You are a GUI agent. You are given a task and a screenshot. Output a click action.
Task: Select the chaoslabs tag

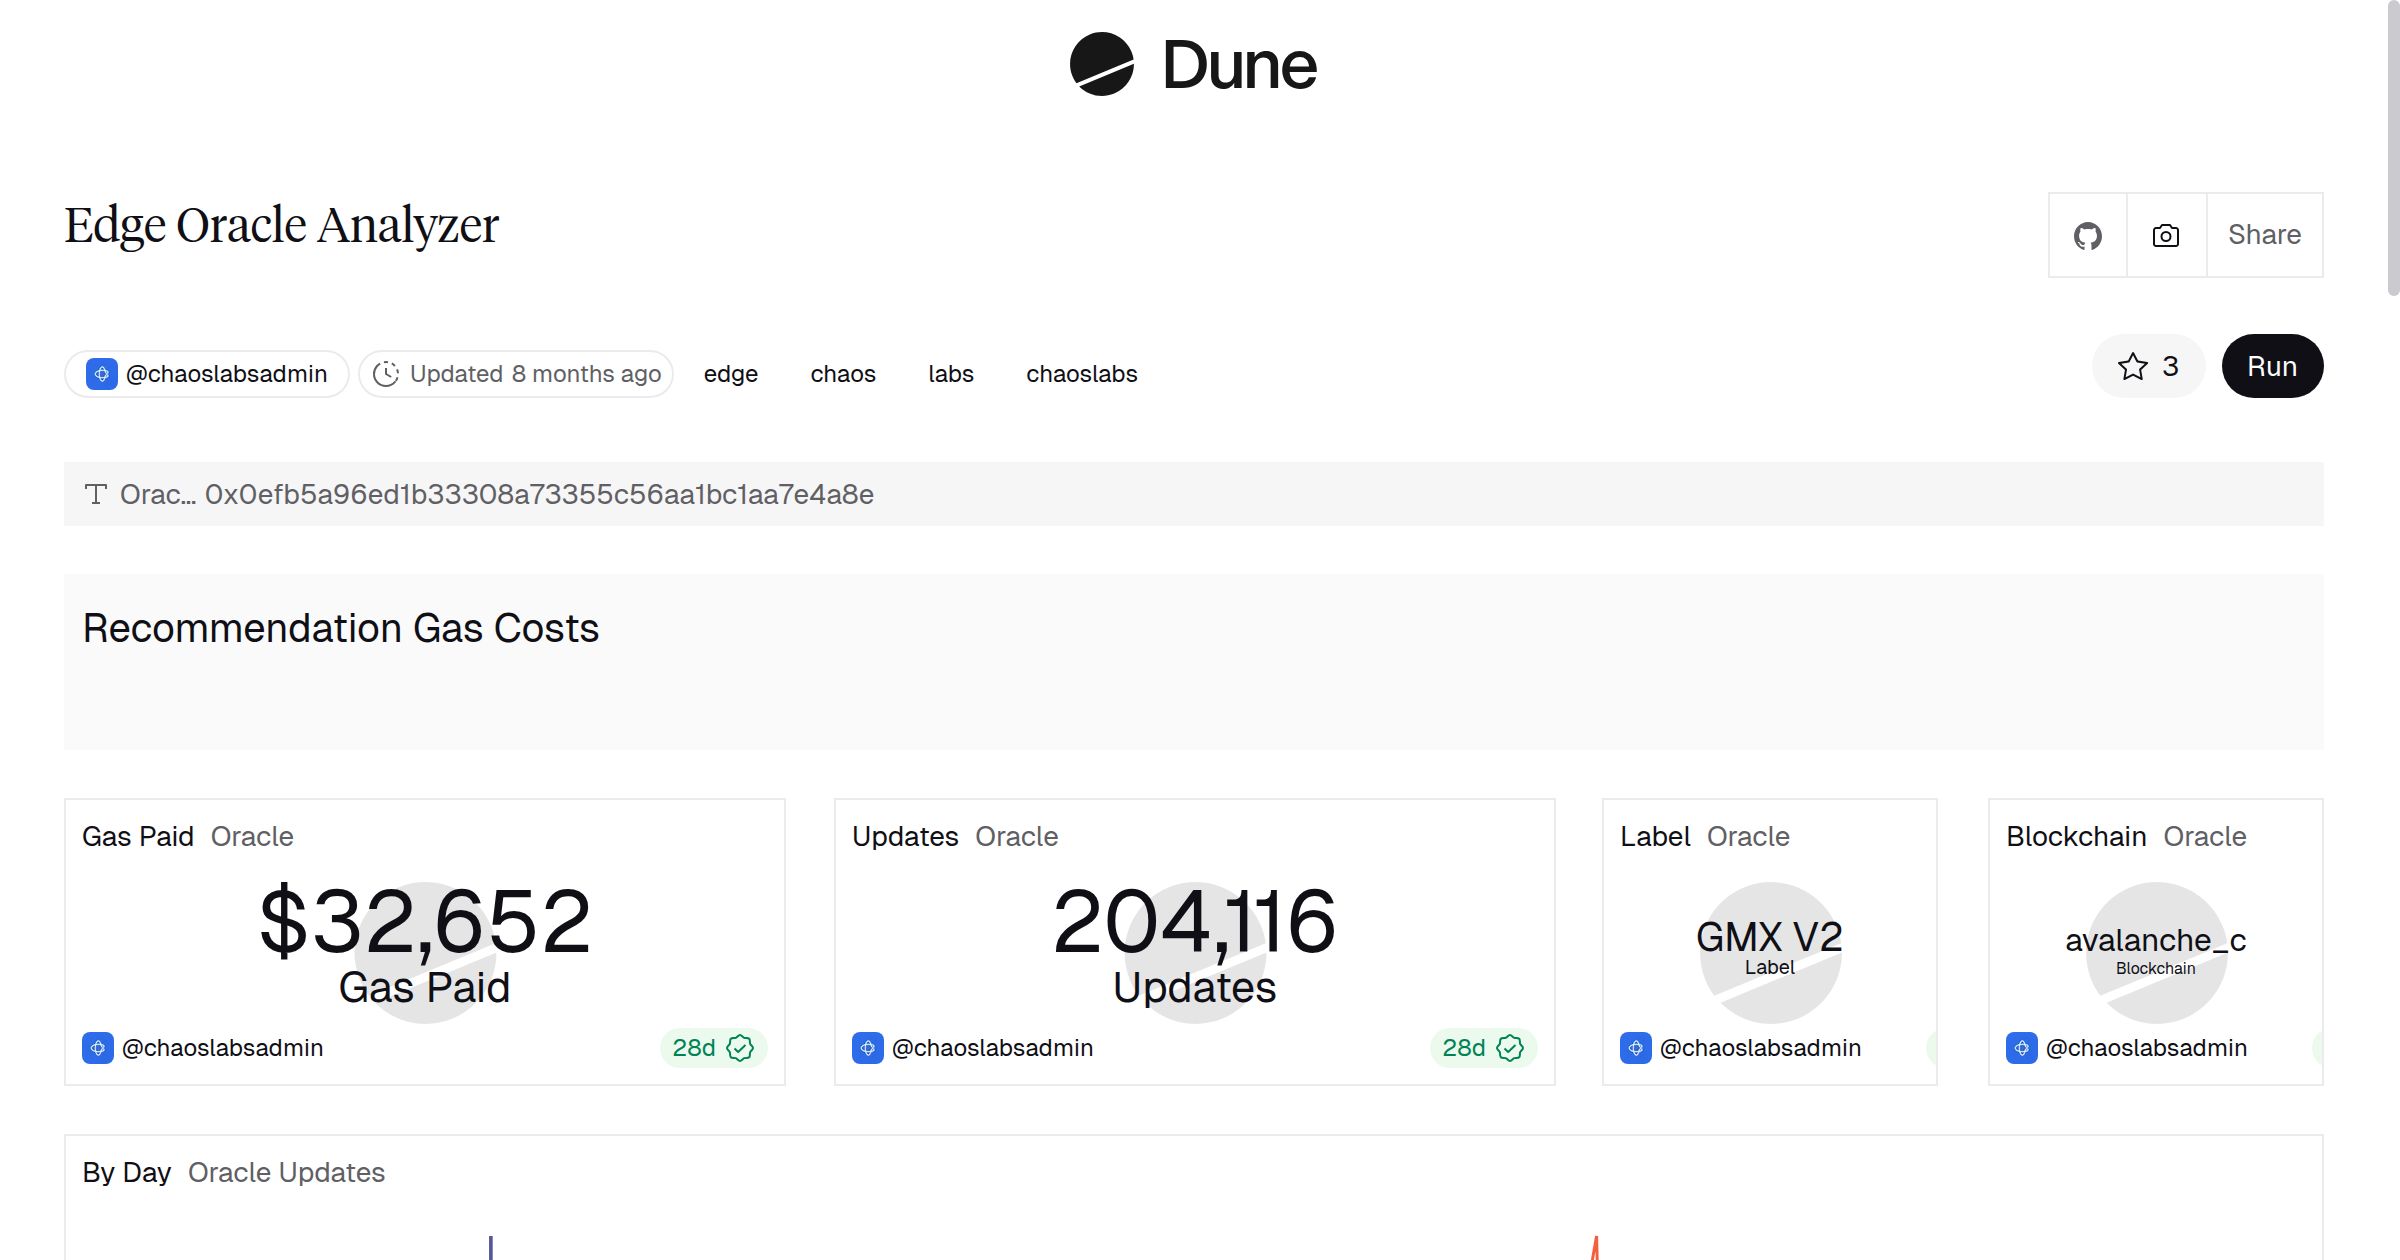(1081, 373)
